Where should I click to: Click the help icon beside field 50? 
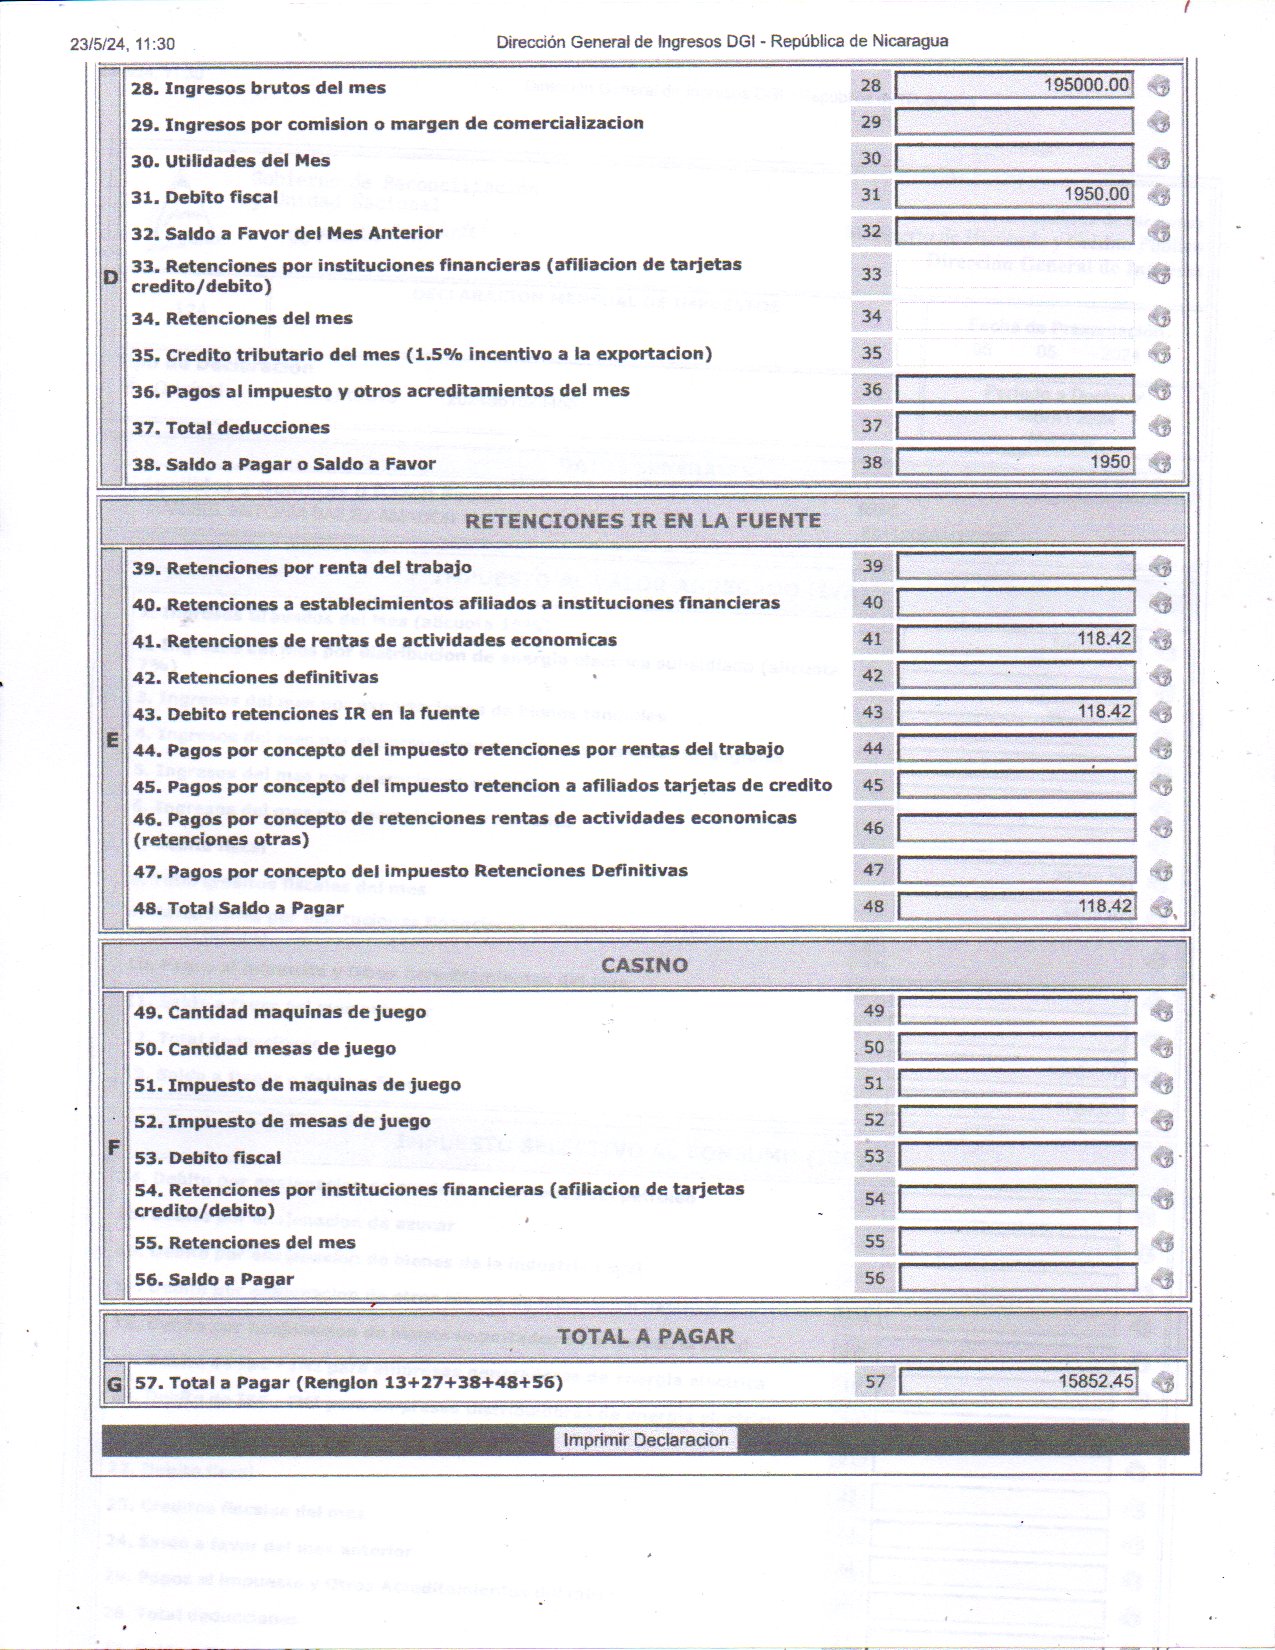pos(1161,1048)
